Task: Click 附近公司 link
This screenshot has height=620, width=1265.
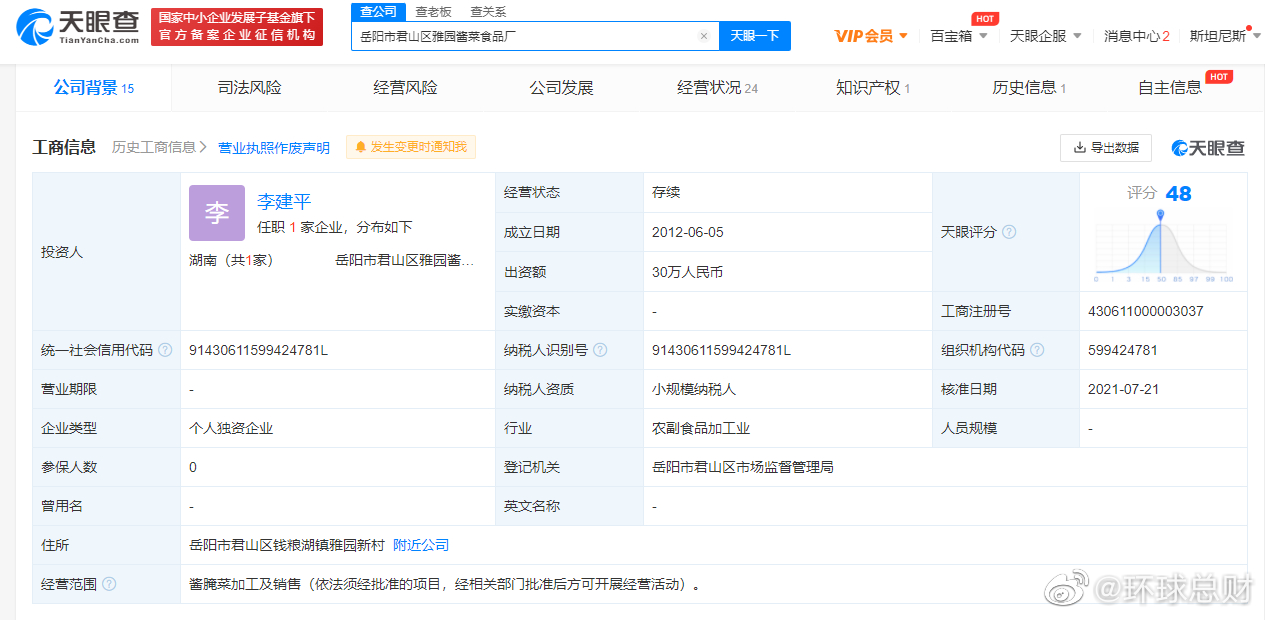Action: coord(421,545)
